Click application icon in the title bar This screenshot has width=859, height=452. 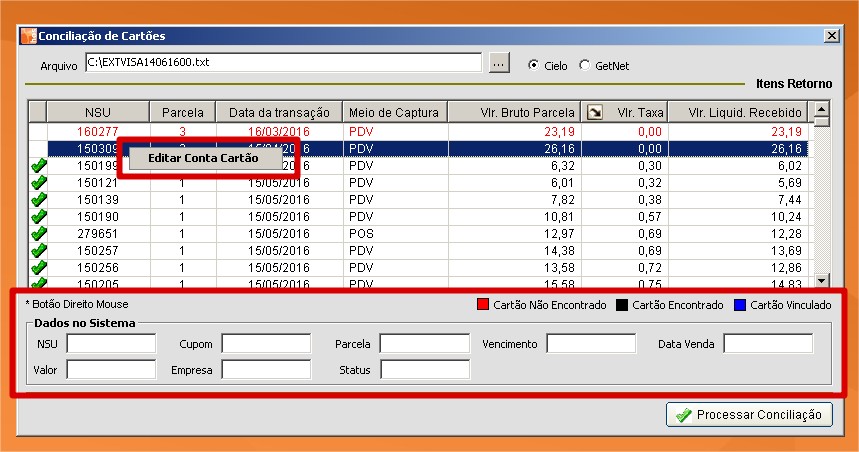[x=27, y=36]
